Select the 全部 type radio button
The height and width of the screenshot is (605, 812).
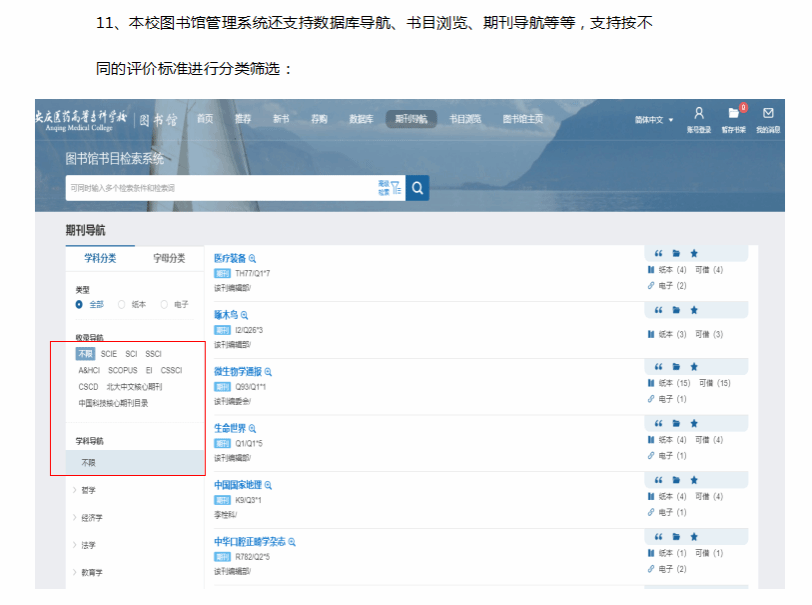click(x=80, y=304)
